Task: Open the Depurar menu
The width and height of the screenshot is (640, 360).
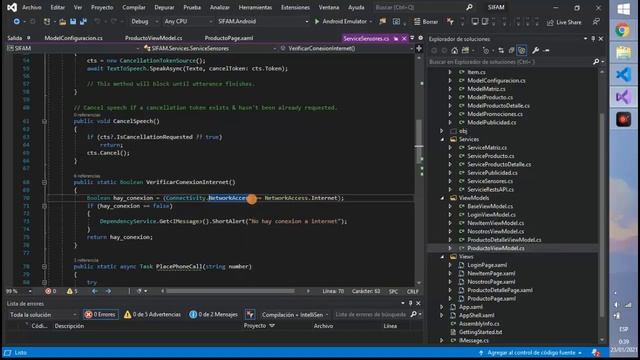Action: point(164,7)
